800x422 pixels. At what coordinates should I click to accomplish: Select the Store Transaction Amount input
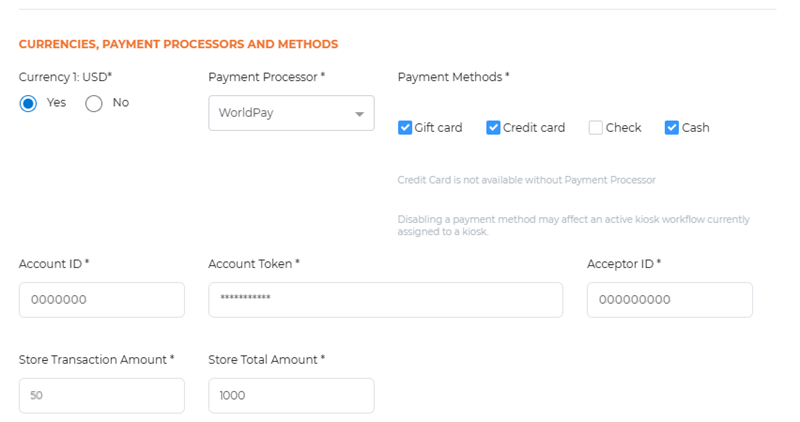(x=101, y=395)
